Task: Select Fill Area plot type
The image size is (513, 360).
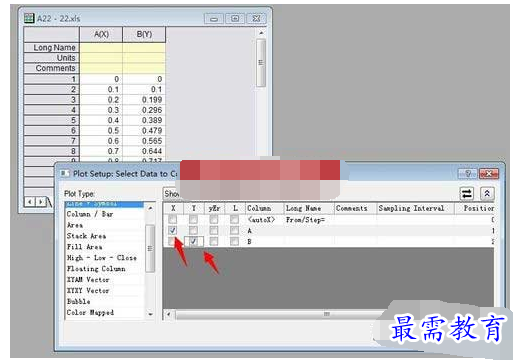Action: point(84,247)
